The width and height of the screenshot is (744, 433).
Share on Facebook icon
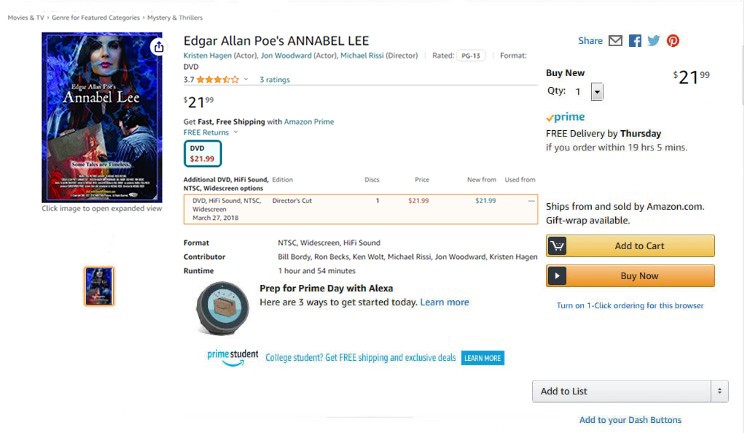(x=635, y=41)
